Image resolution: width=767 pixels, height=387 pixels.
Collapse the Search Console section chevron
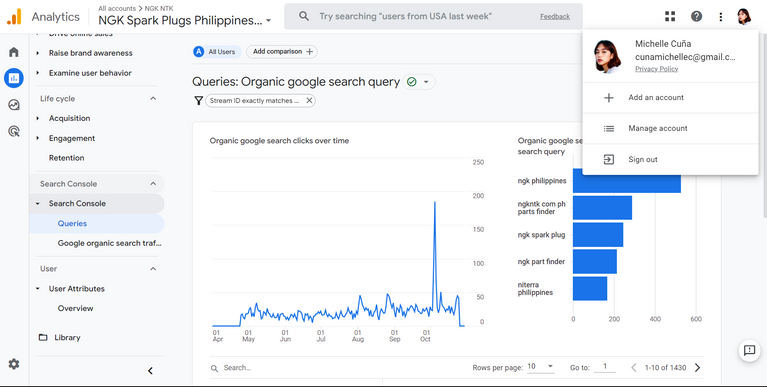153,183
